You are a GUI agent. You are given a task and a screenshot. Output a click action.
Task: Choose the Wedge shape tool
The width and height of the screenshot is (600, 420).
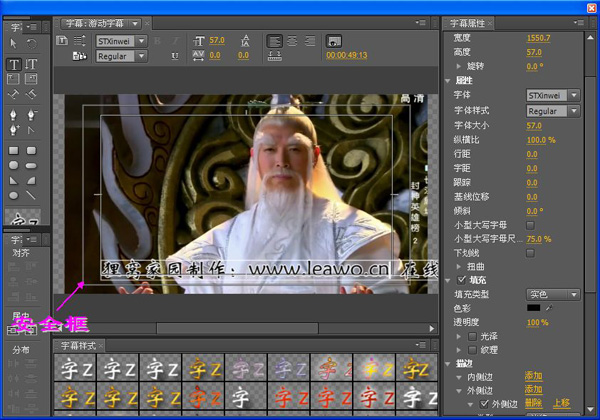coord(13,181)
